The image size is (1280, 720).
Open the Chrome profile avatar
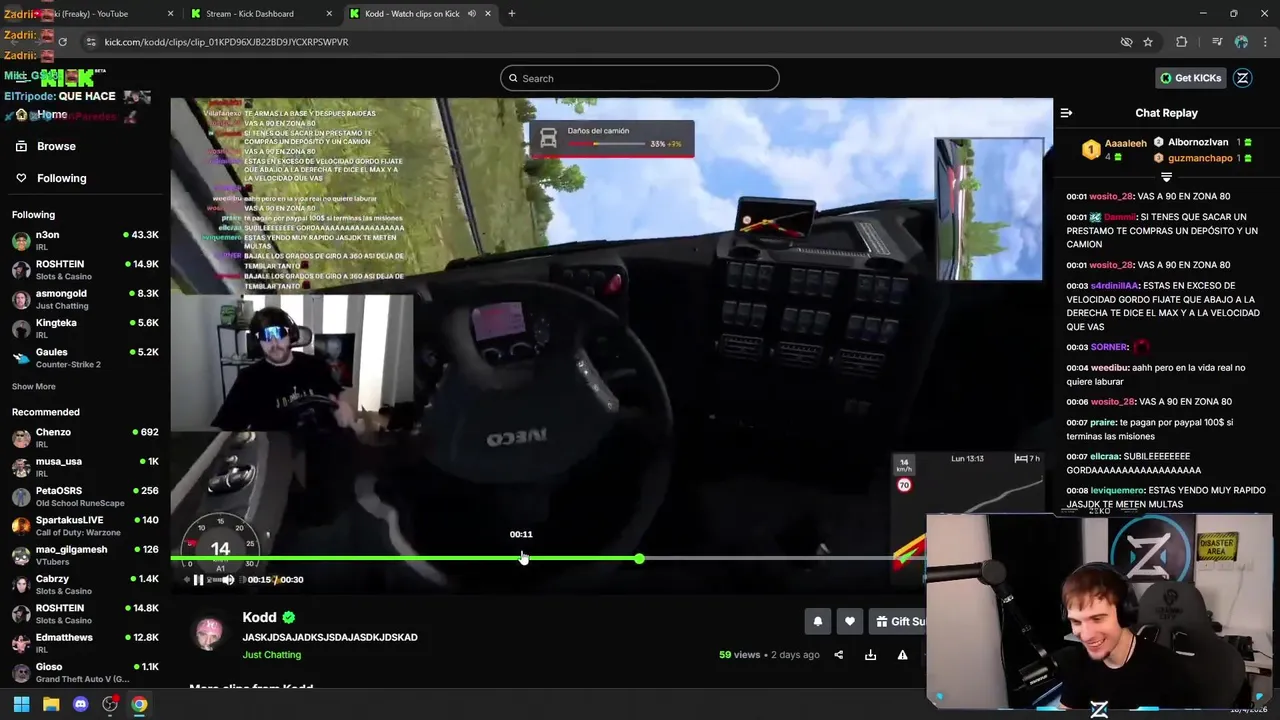[x=1241, y=42]
